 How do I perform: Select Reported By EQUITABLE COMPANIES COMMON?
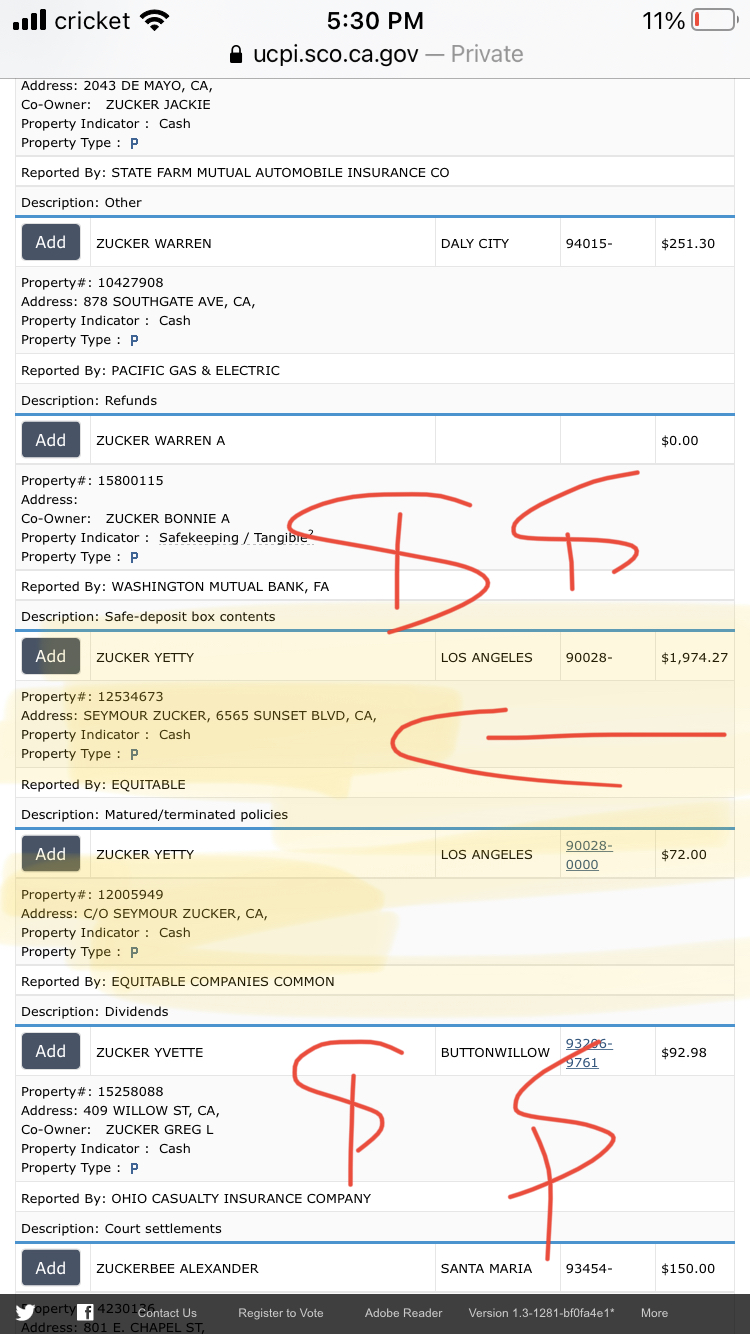[178, 982]
